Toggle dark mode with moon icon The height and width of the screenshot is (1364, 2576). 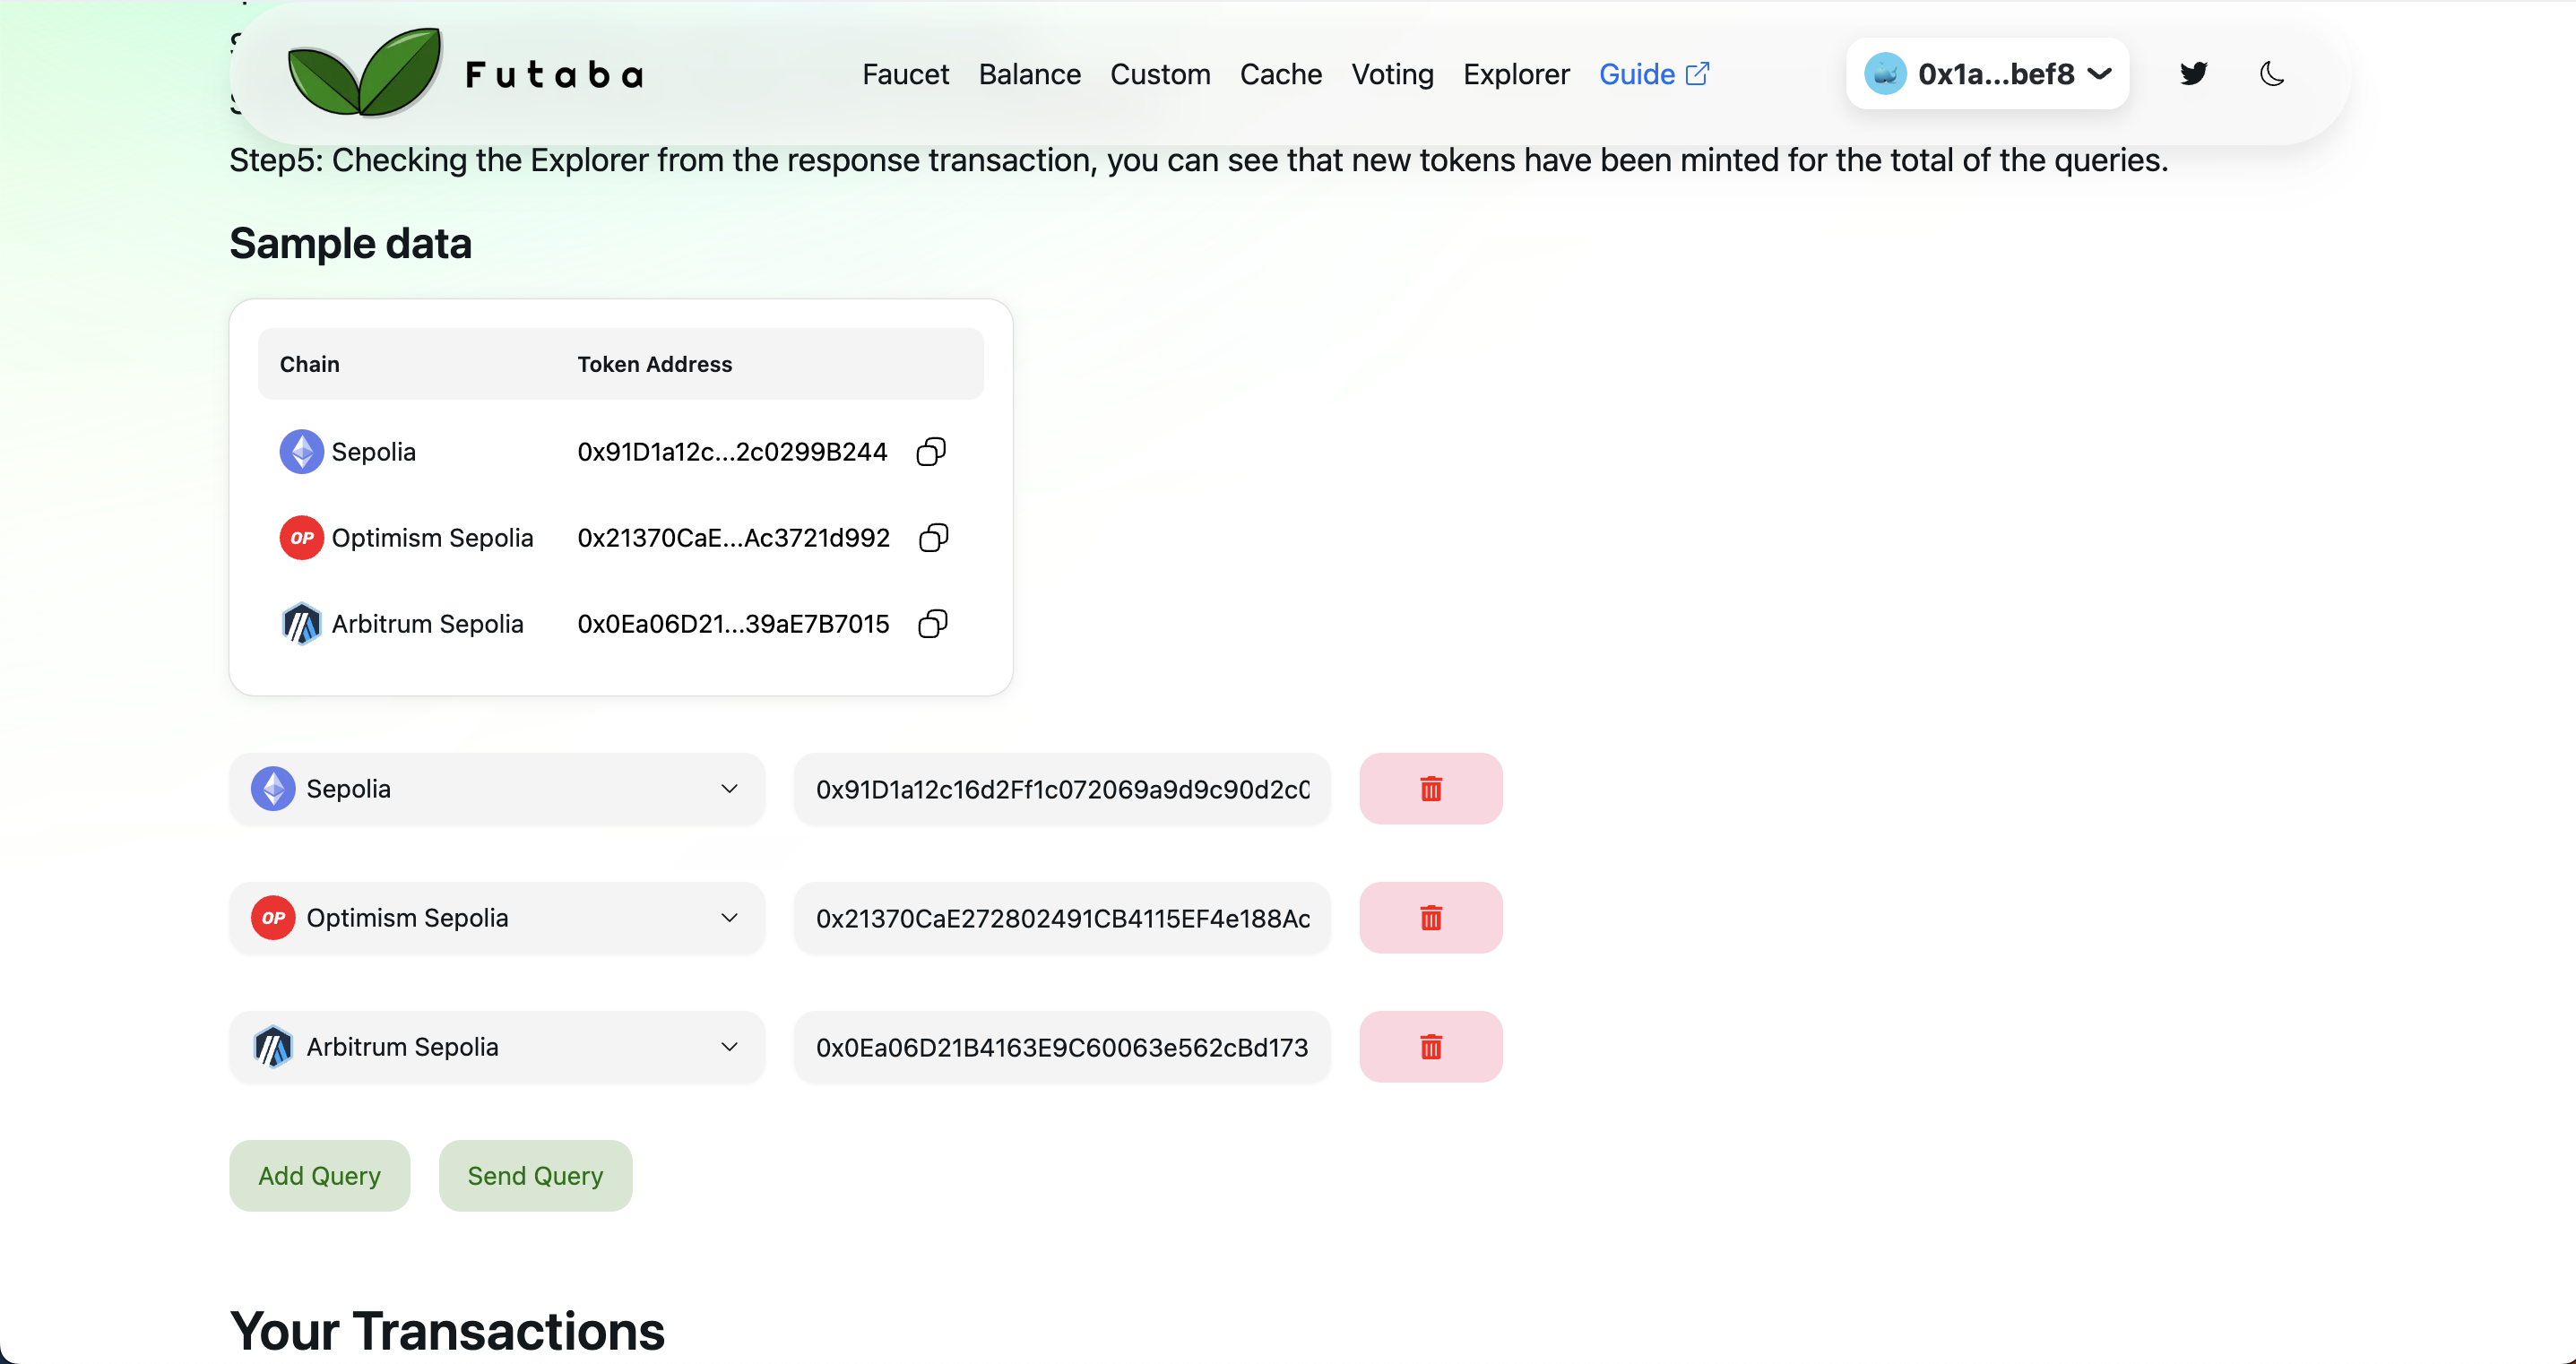tap(2271, 74)
